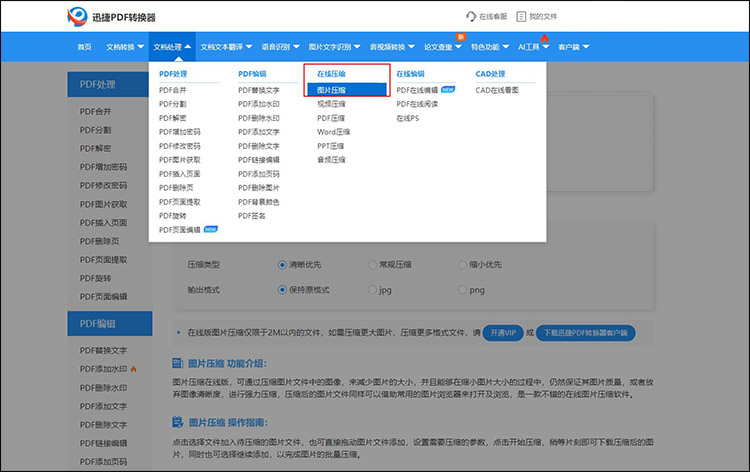Click the PDF处理 sidebar section header

pyautogui.click(x=110, y=85)
